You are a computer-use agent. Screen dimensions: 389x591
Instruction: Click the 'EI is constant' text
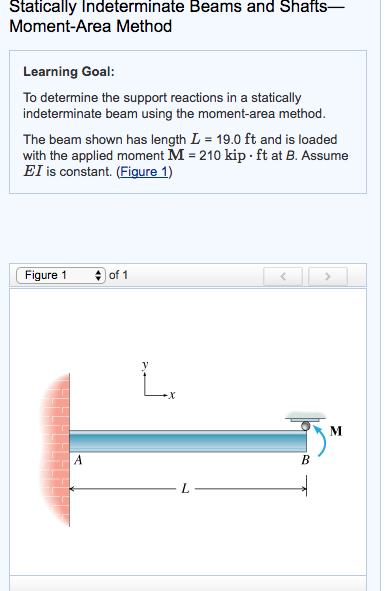67,172
